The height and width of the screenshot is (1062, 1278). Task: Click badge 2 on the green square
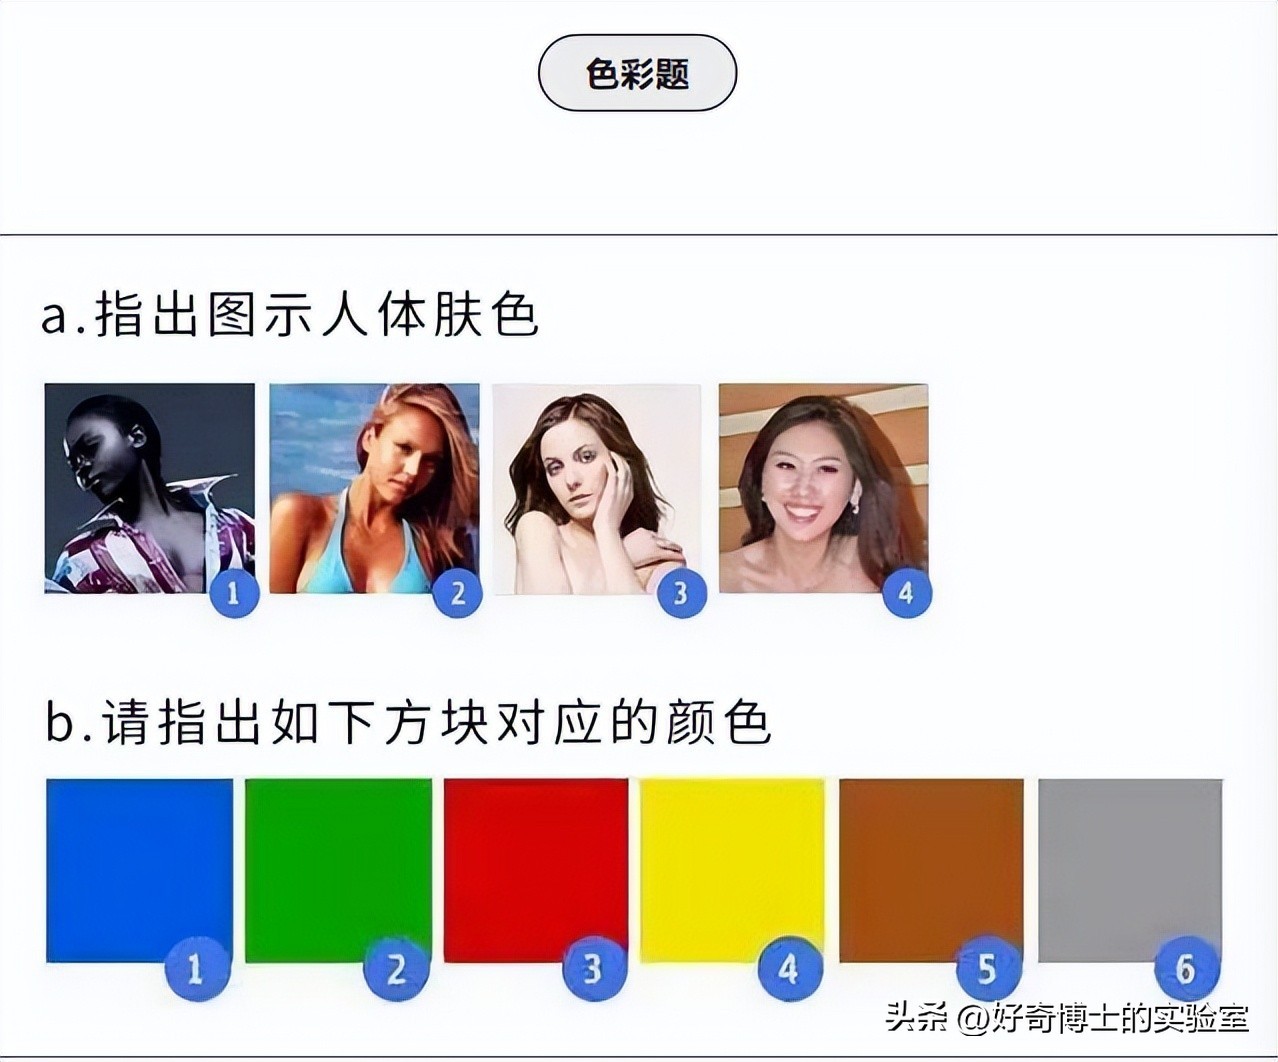click(395, 968)
